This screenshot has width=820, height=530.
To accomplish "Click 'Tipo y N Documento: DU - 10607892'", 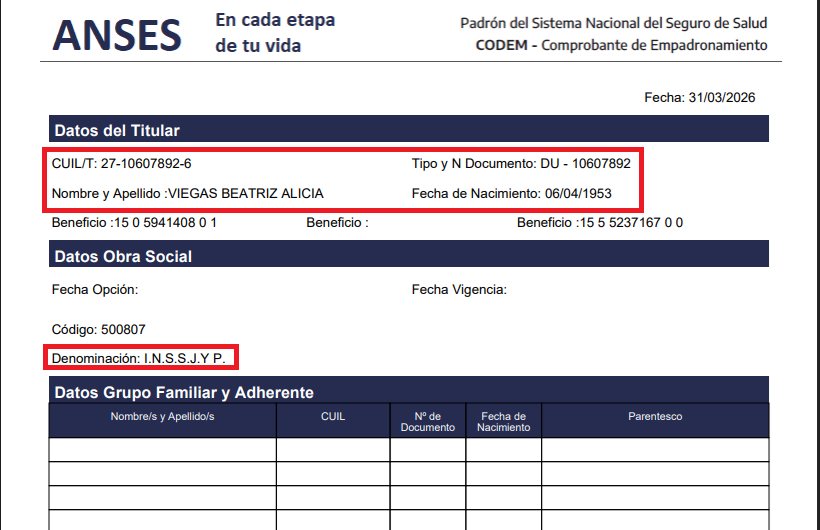I will (521, 163).
